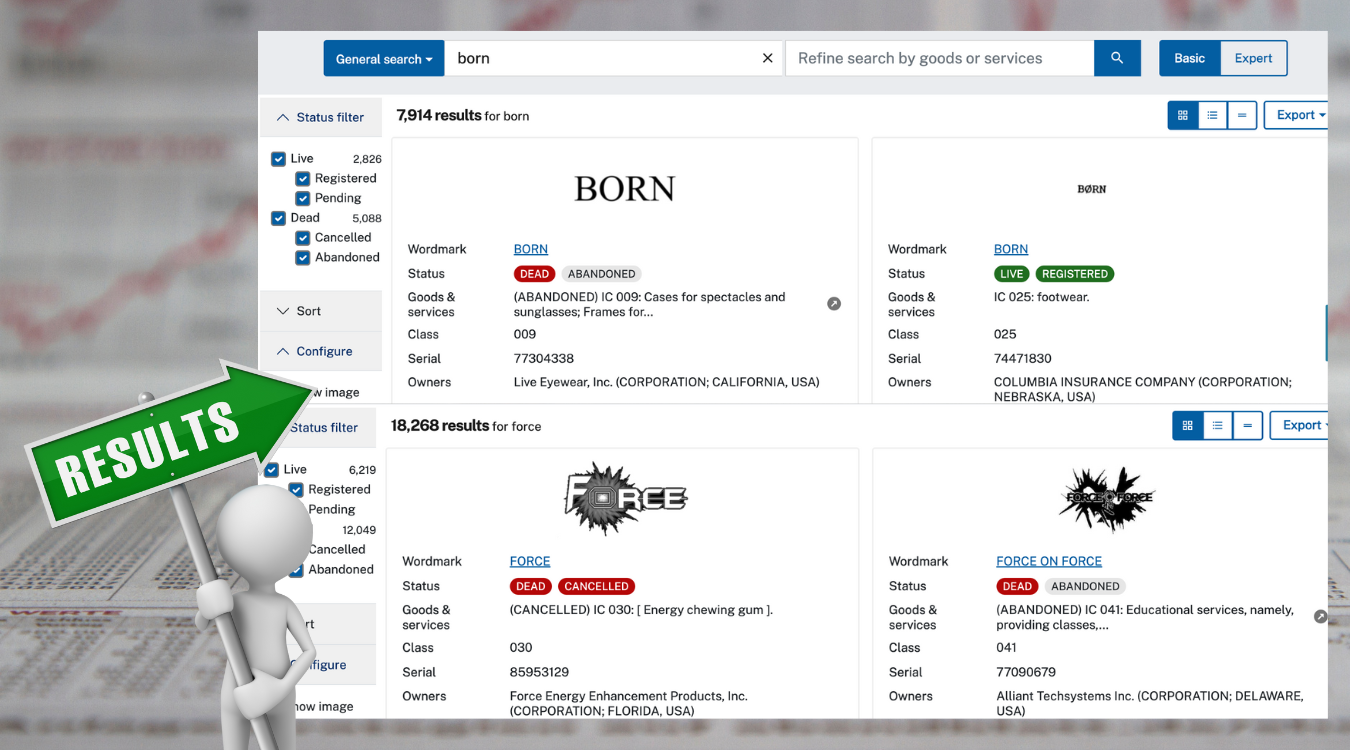Open Export dropdown above born results
Screen dimensions: 1350x750
coord(1297,115)
